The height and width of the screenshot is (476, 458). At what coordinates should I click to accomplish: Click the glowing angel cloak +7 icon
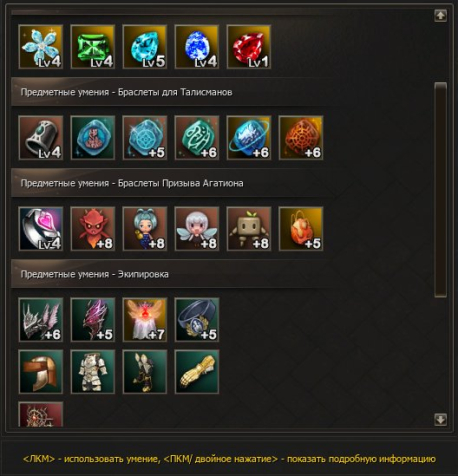(x=145, y=320)
